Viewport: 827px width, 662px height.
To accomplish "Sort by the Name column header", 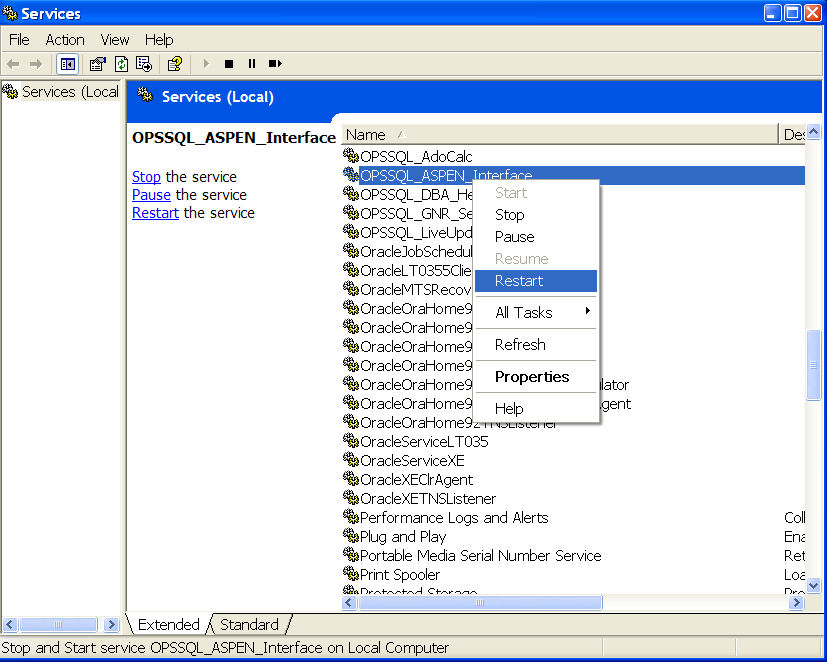I will (560, 135).
